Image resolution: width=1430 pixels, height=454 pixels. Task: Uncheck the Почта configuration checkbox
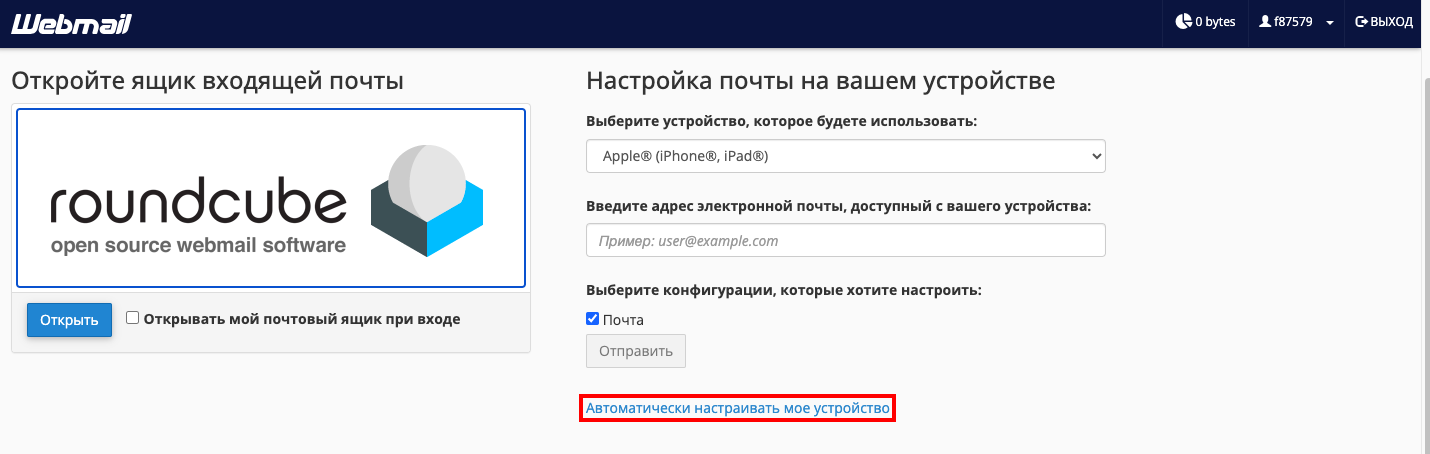tap(592, 319)
